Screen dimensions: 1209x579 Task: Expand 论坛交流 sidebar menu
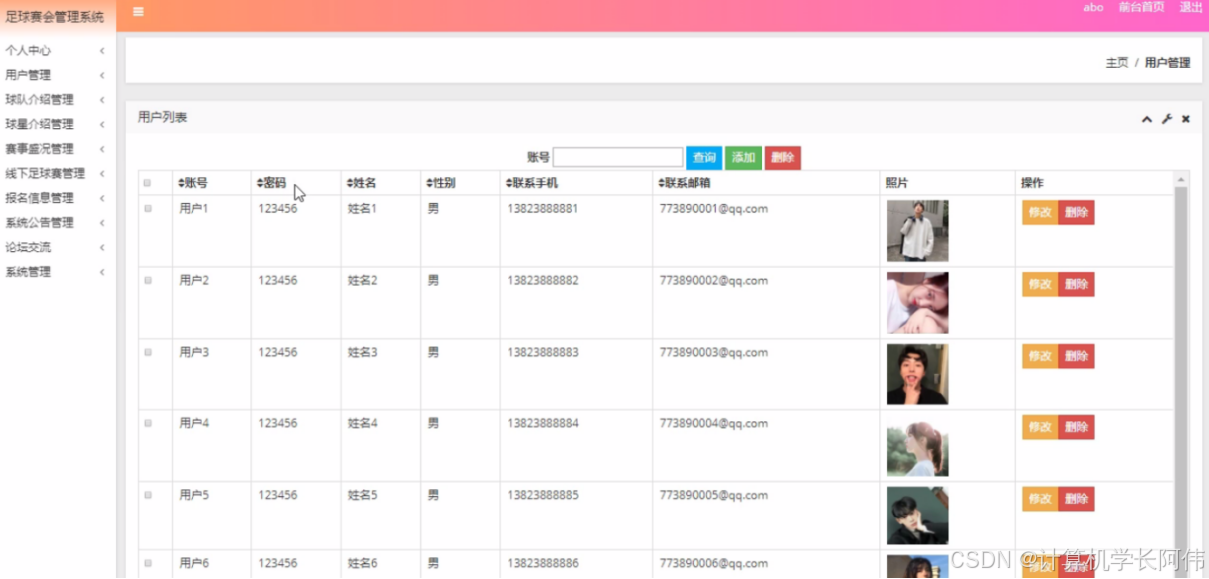[x=55, y=247]
